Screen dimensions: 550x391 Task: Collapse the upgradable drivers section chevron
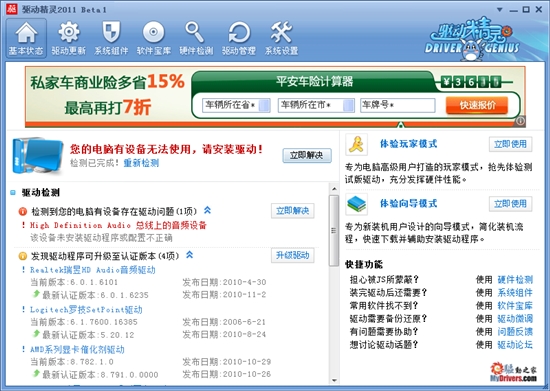coord(189,255)
